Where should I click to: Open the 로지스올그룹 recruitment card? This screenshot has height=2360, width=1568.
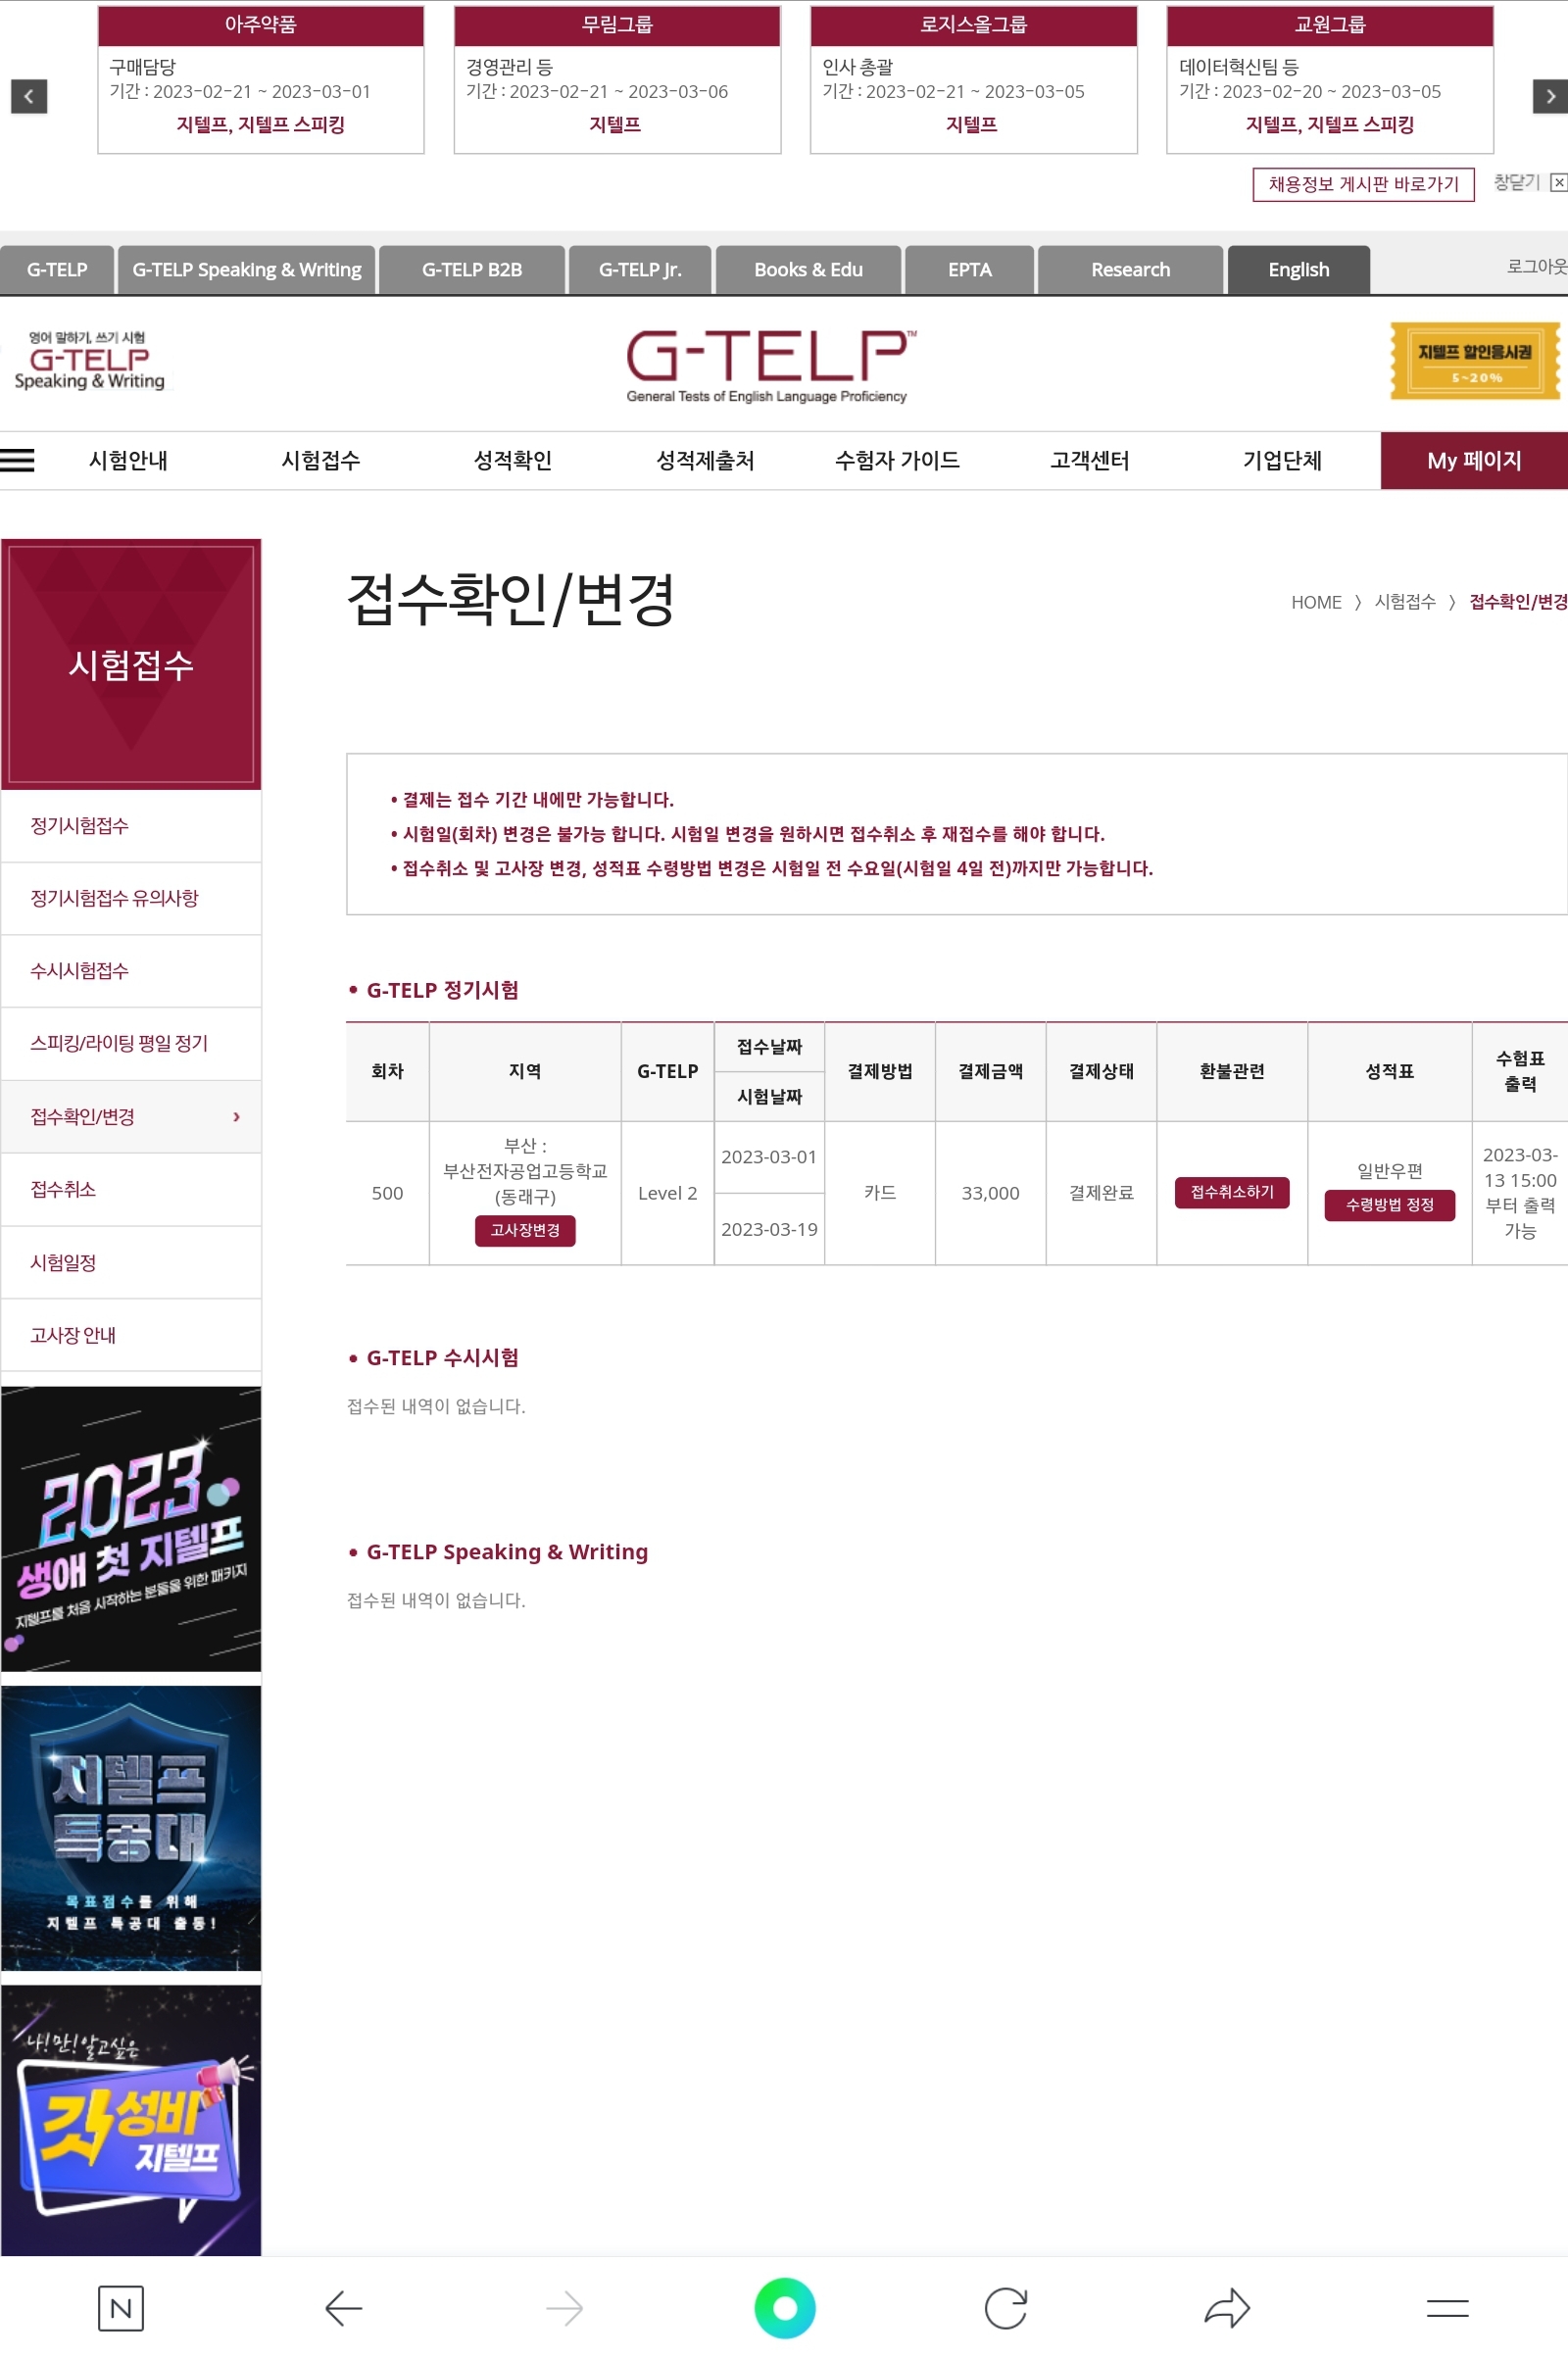(x=973, y=80)
